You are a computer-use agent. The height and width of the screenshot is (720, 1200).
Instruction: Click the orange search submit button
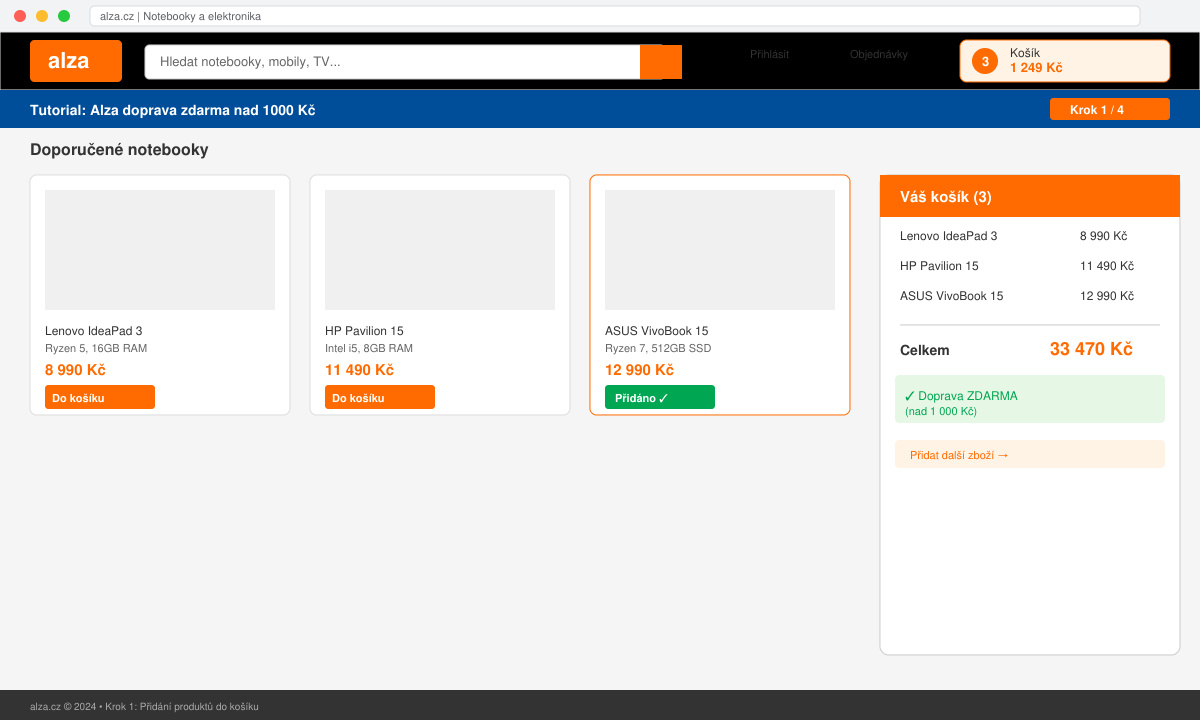click(x=661, y=62)
